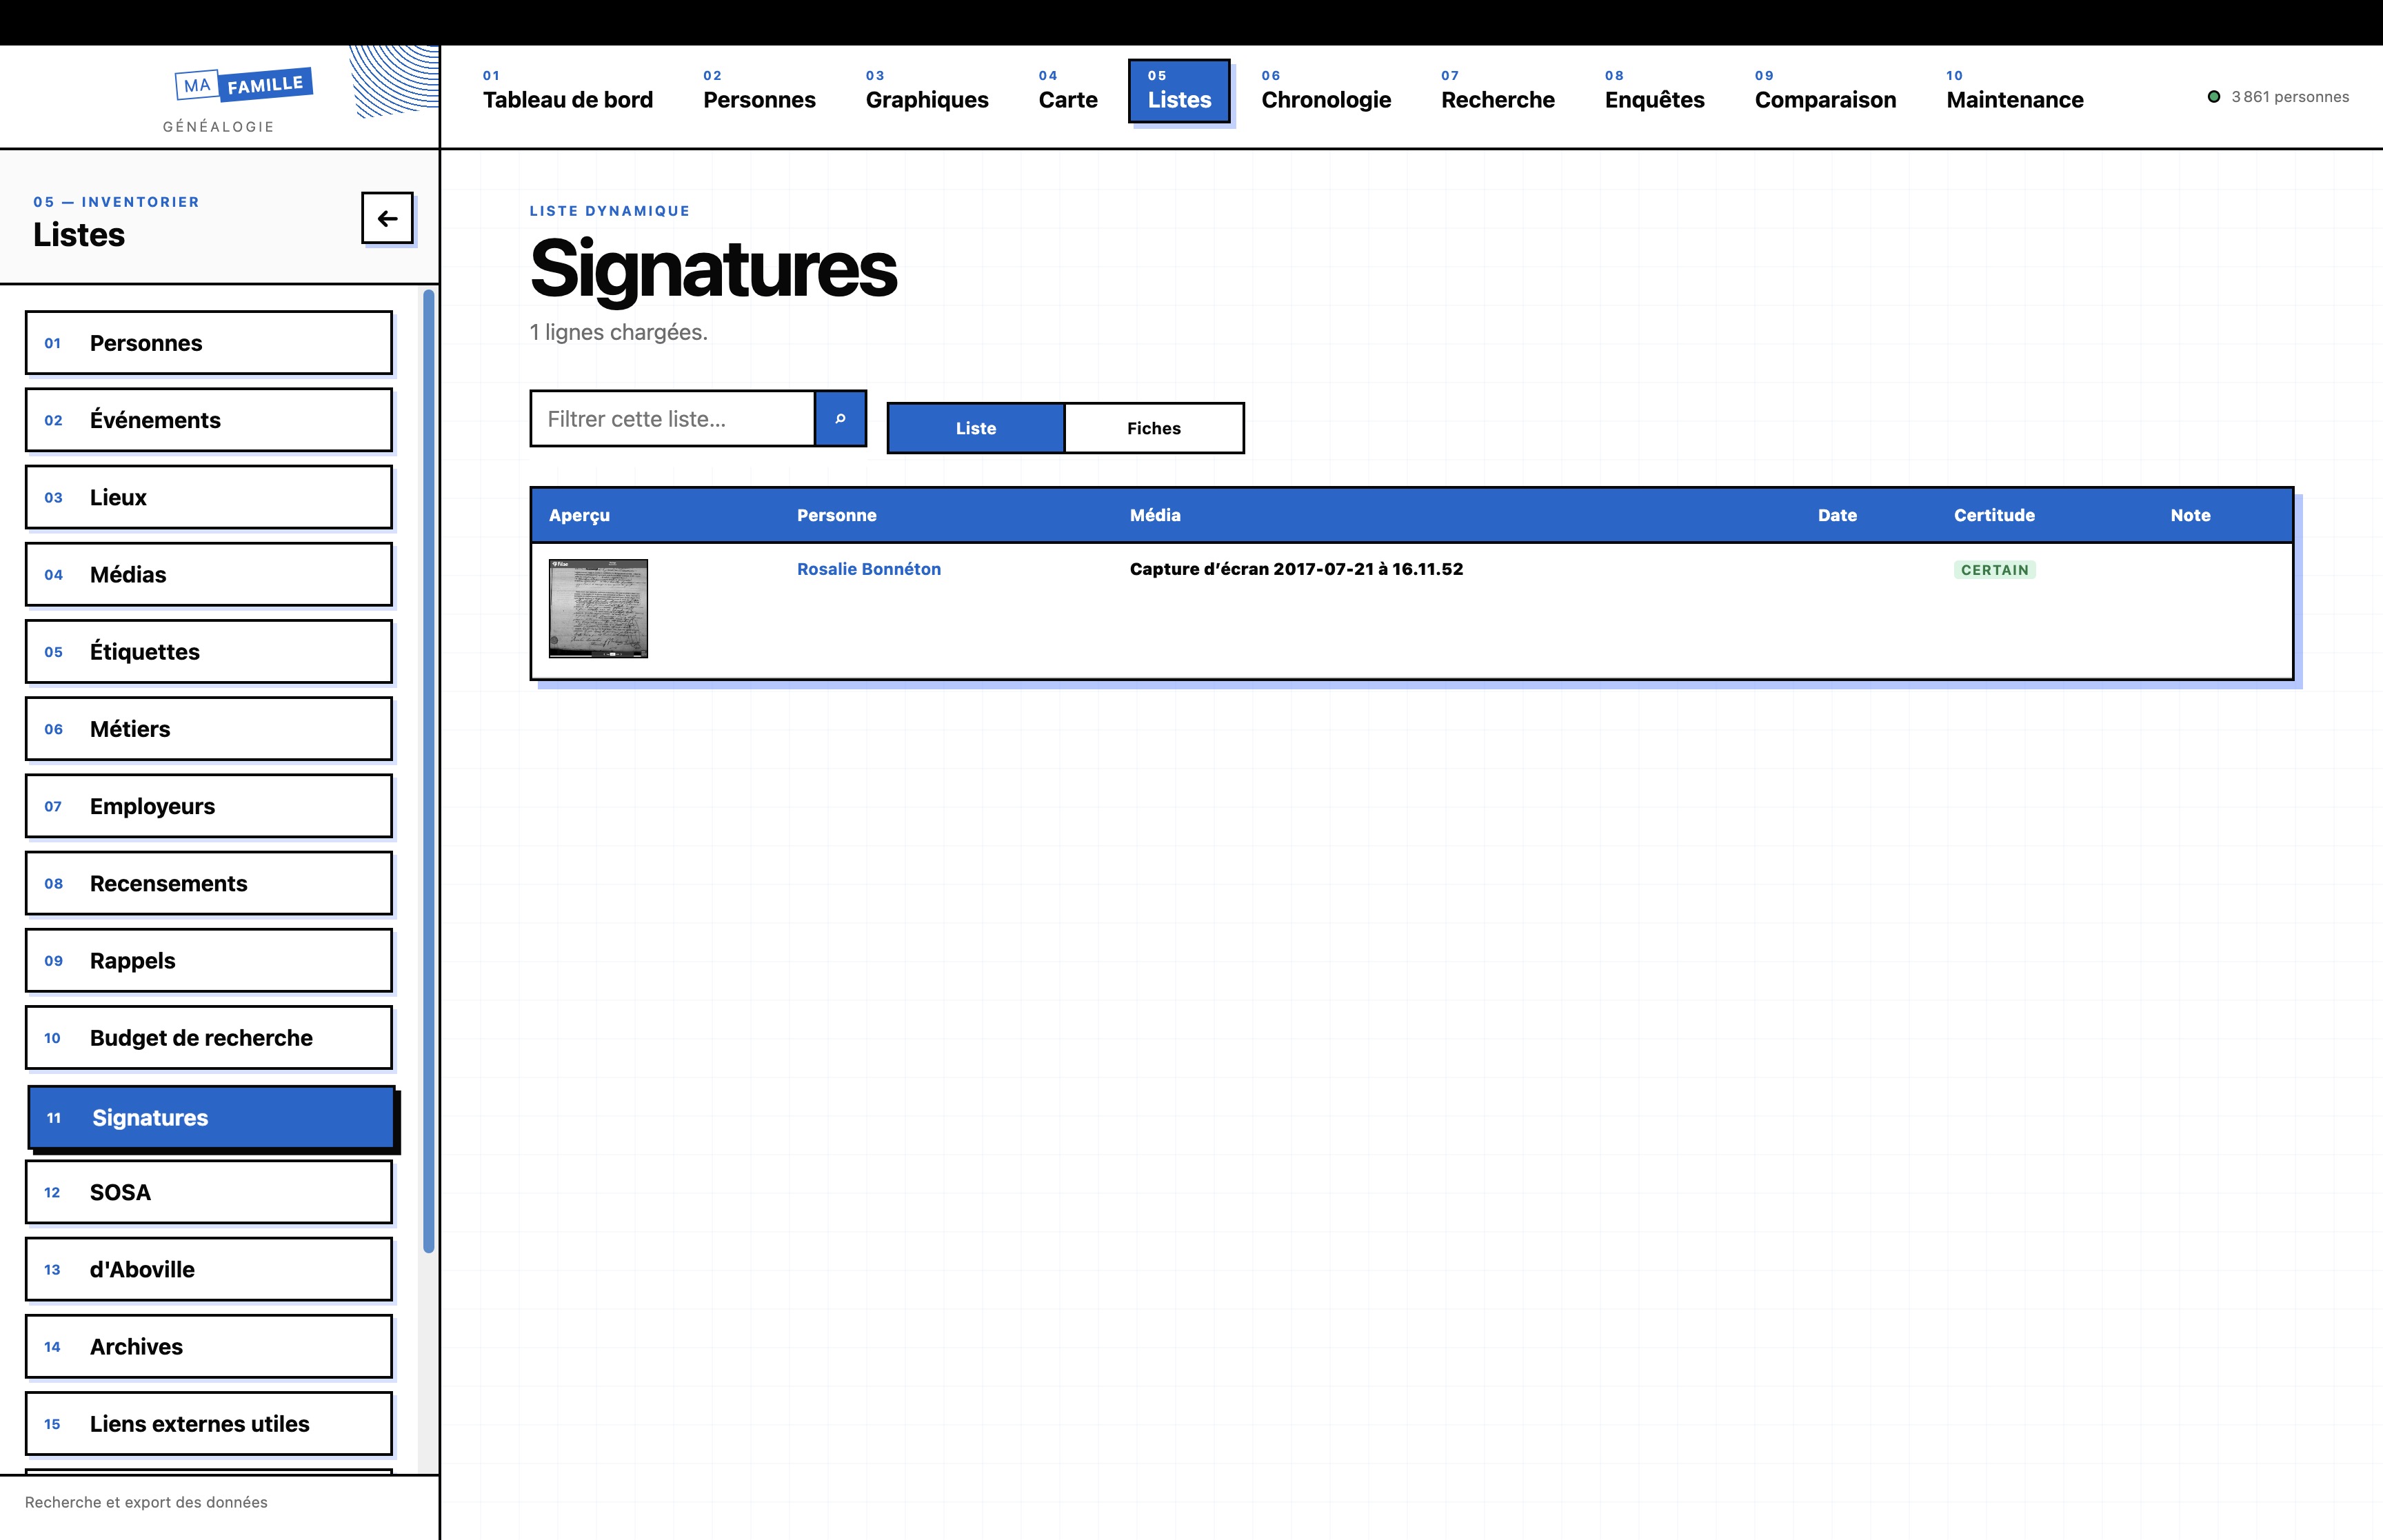The height and width of the screenshot is (1540, 2383).
Task: Open the Chronologie tab
Action: coord(1326,91)
